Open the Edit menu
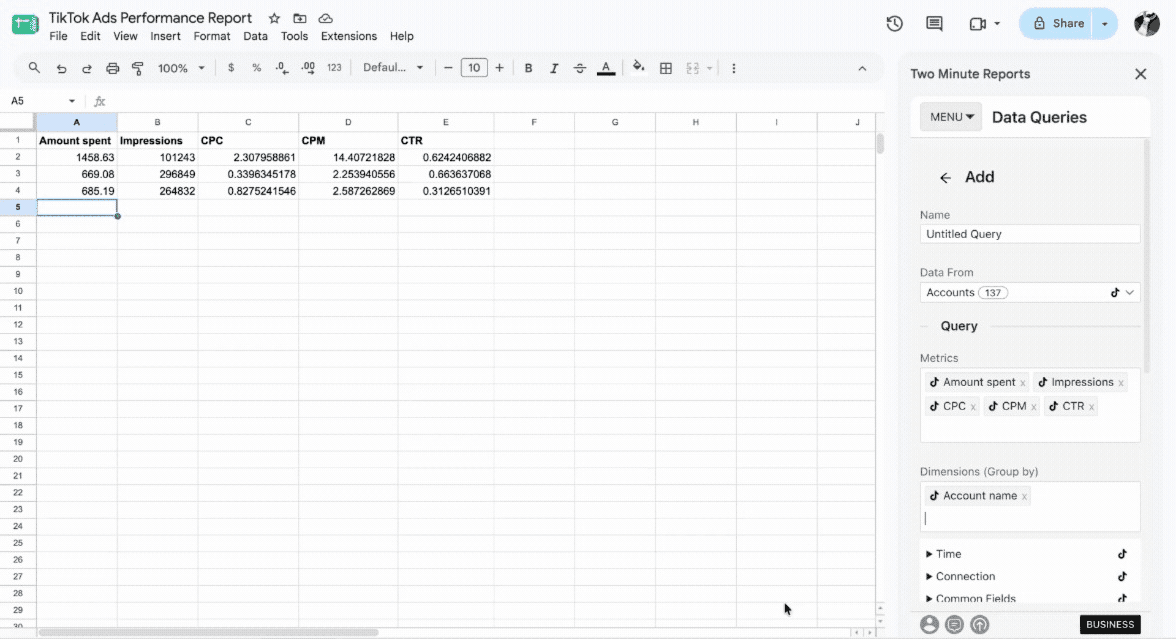 click(90, 36)
